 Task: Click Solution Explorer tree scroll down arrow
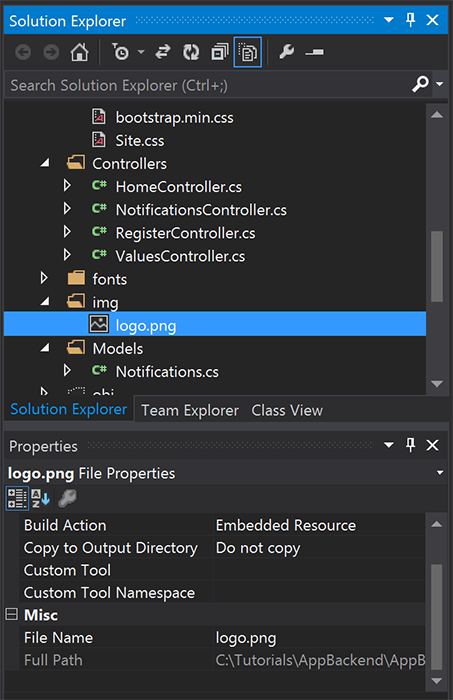(437, 383)
